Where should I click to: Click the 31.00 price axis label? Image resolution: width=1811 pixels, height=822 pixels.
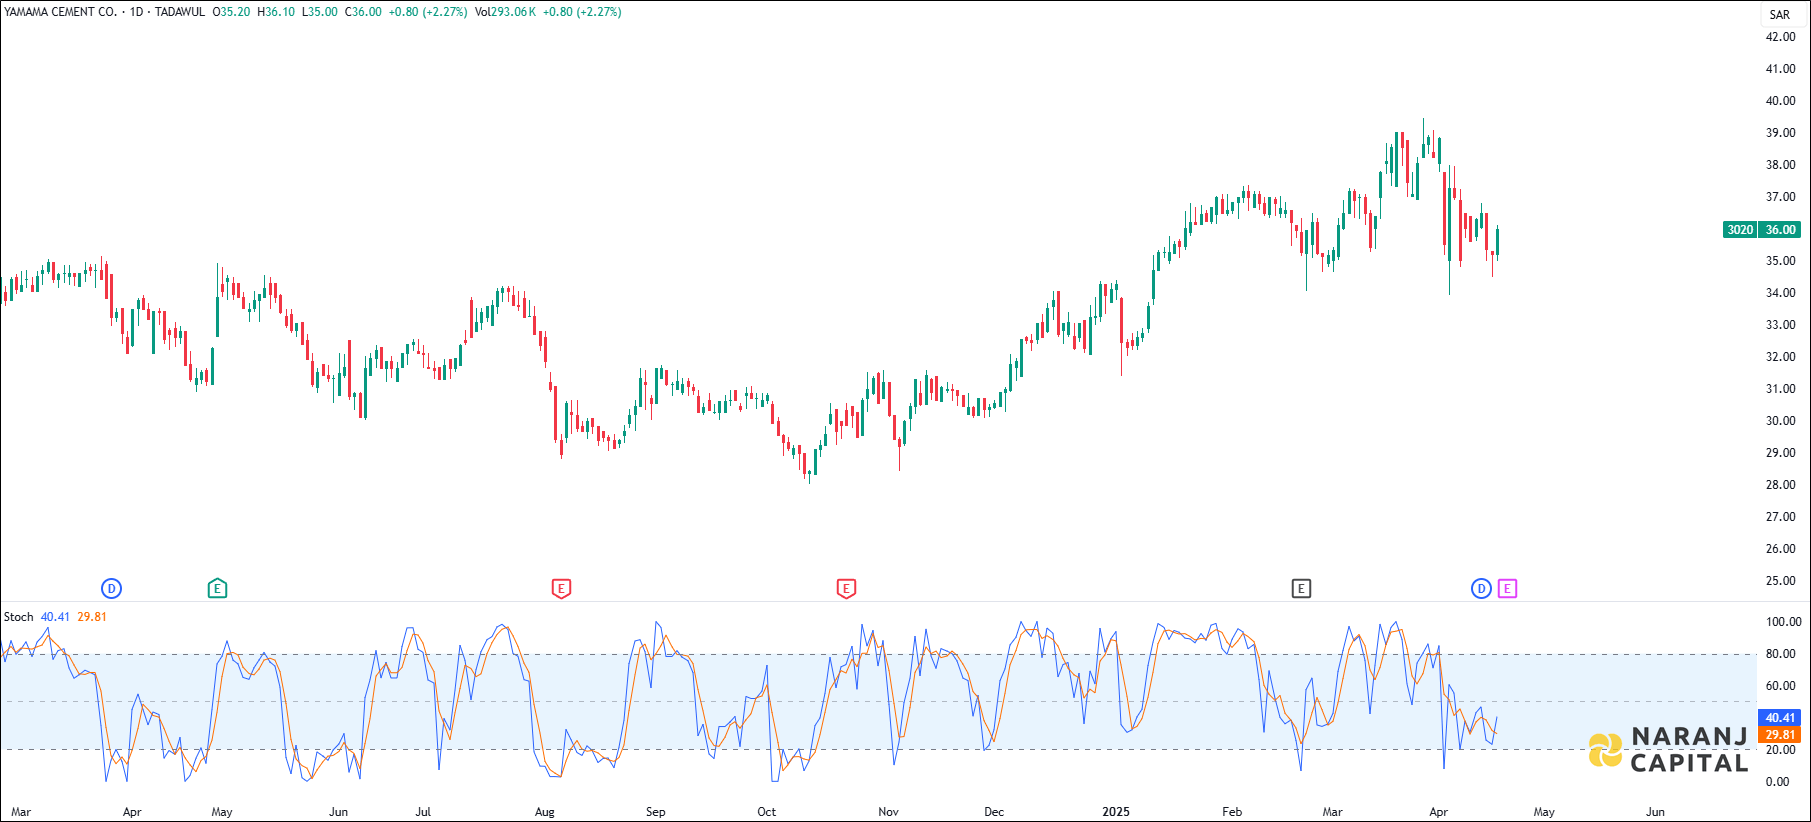coord(1780,389)
